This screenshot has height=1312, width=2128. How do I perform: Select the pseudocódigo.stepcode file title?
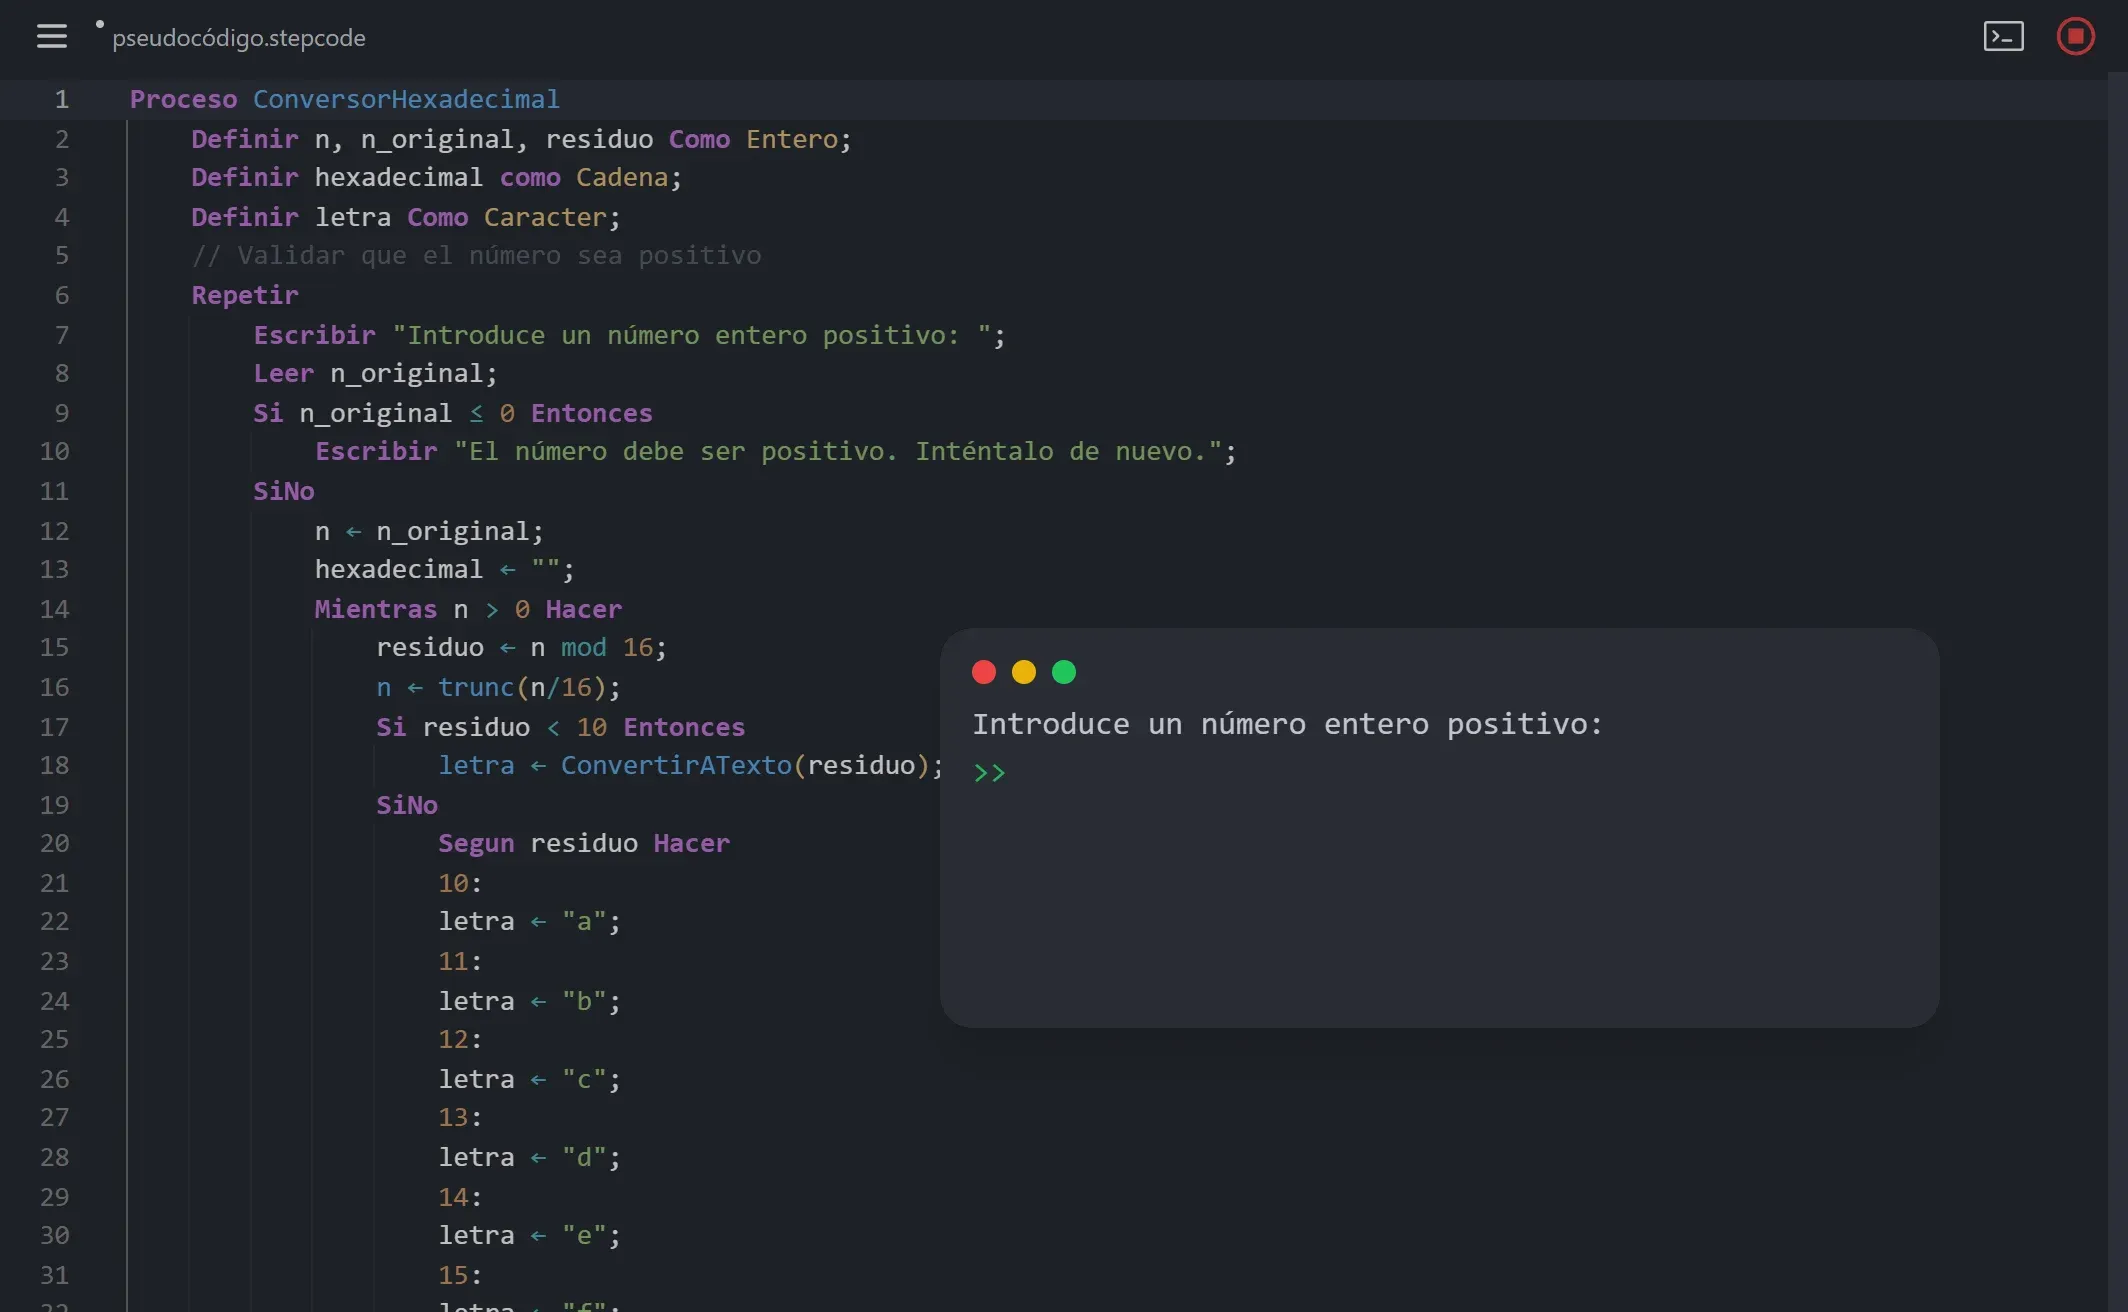pos(239,37)
